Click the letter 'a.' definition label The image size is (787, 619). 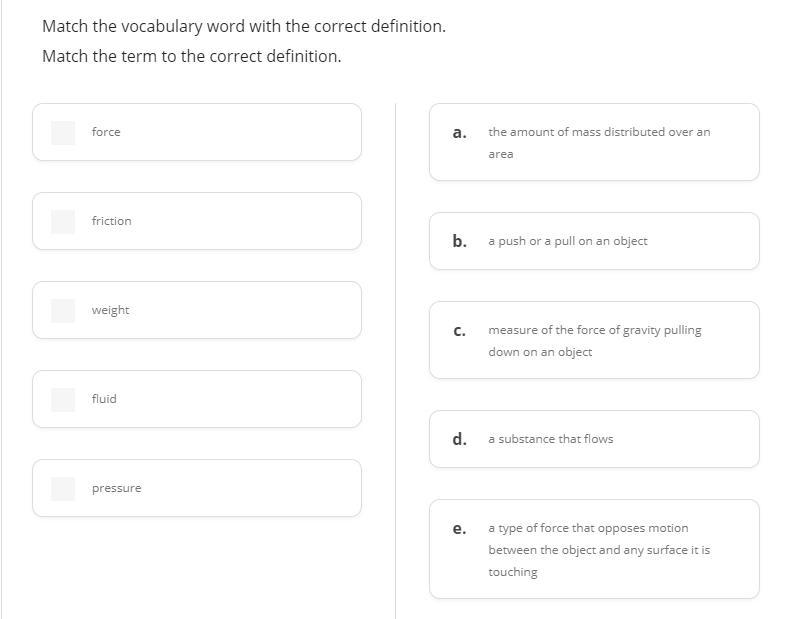pos(459,132)
